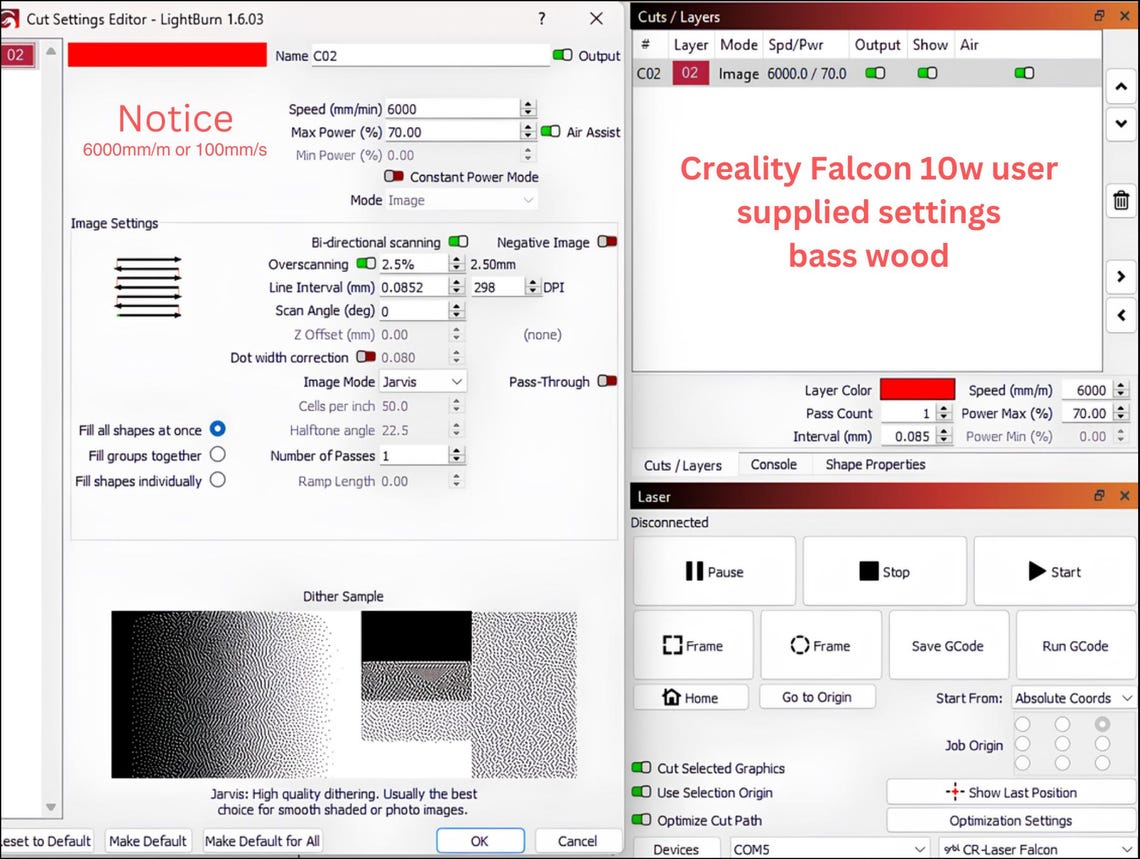The width and height of the screenshot is (1140, 859).
Task: Open help with the question mark icon
Action: click(542, 19)
